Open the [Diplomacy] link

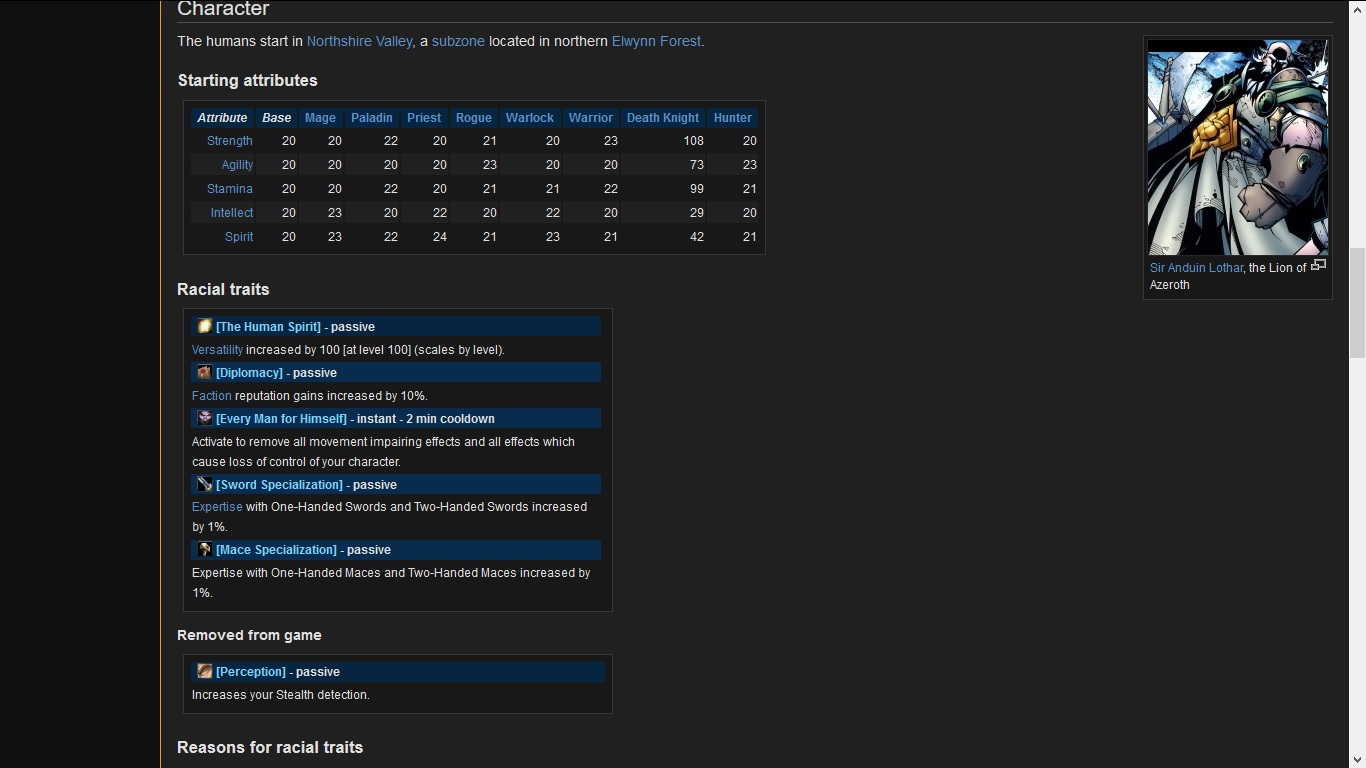[249, 373]
